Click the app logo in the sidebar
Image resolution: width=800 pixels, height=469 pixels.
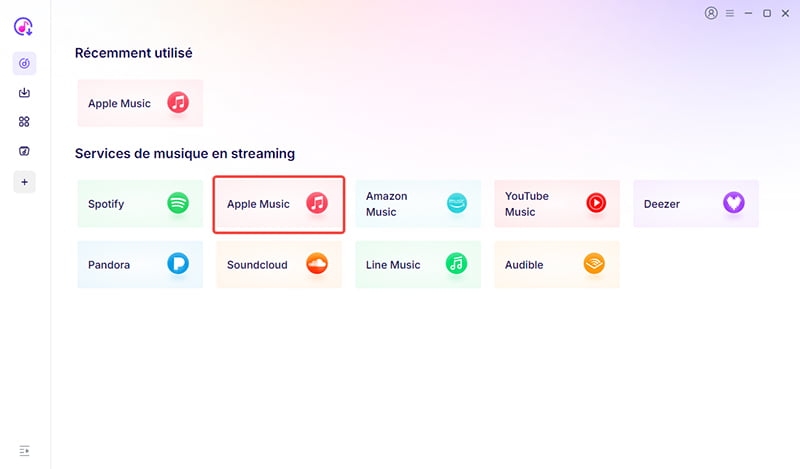click(x=23, y=27)
